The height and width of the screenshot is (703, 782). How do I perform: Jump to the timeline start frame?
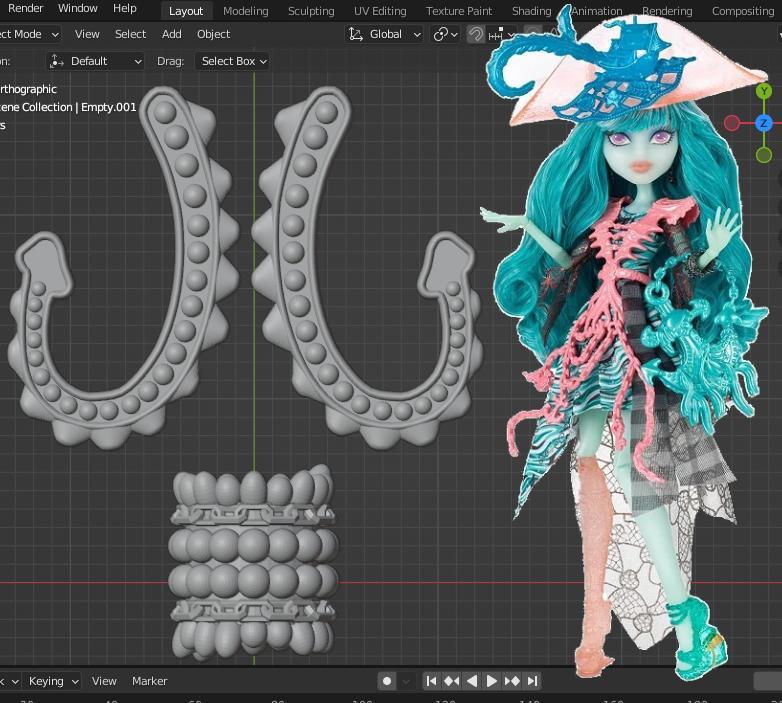(x=432, y=681)
